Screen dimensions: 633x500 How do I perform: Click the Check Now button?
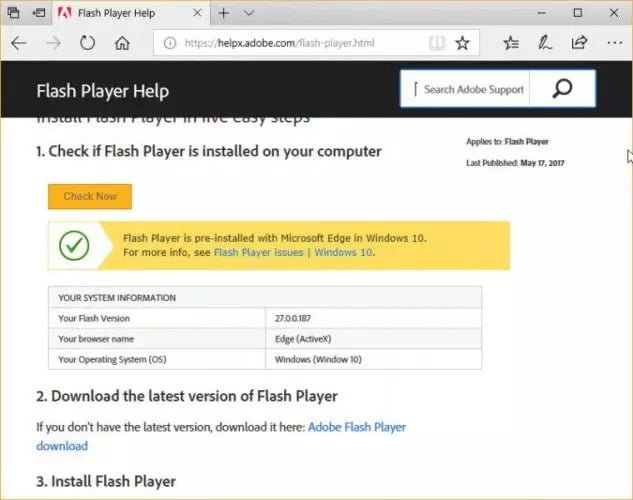(x=90, y=197)
